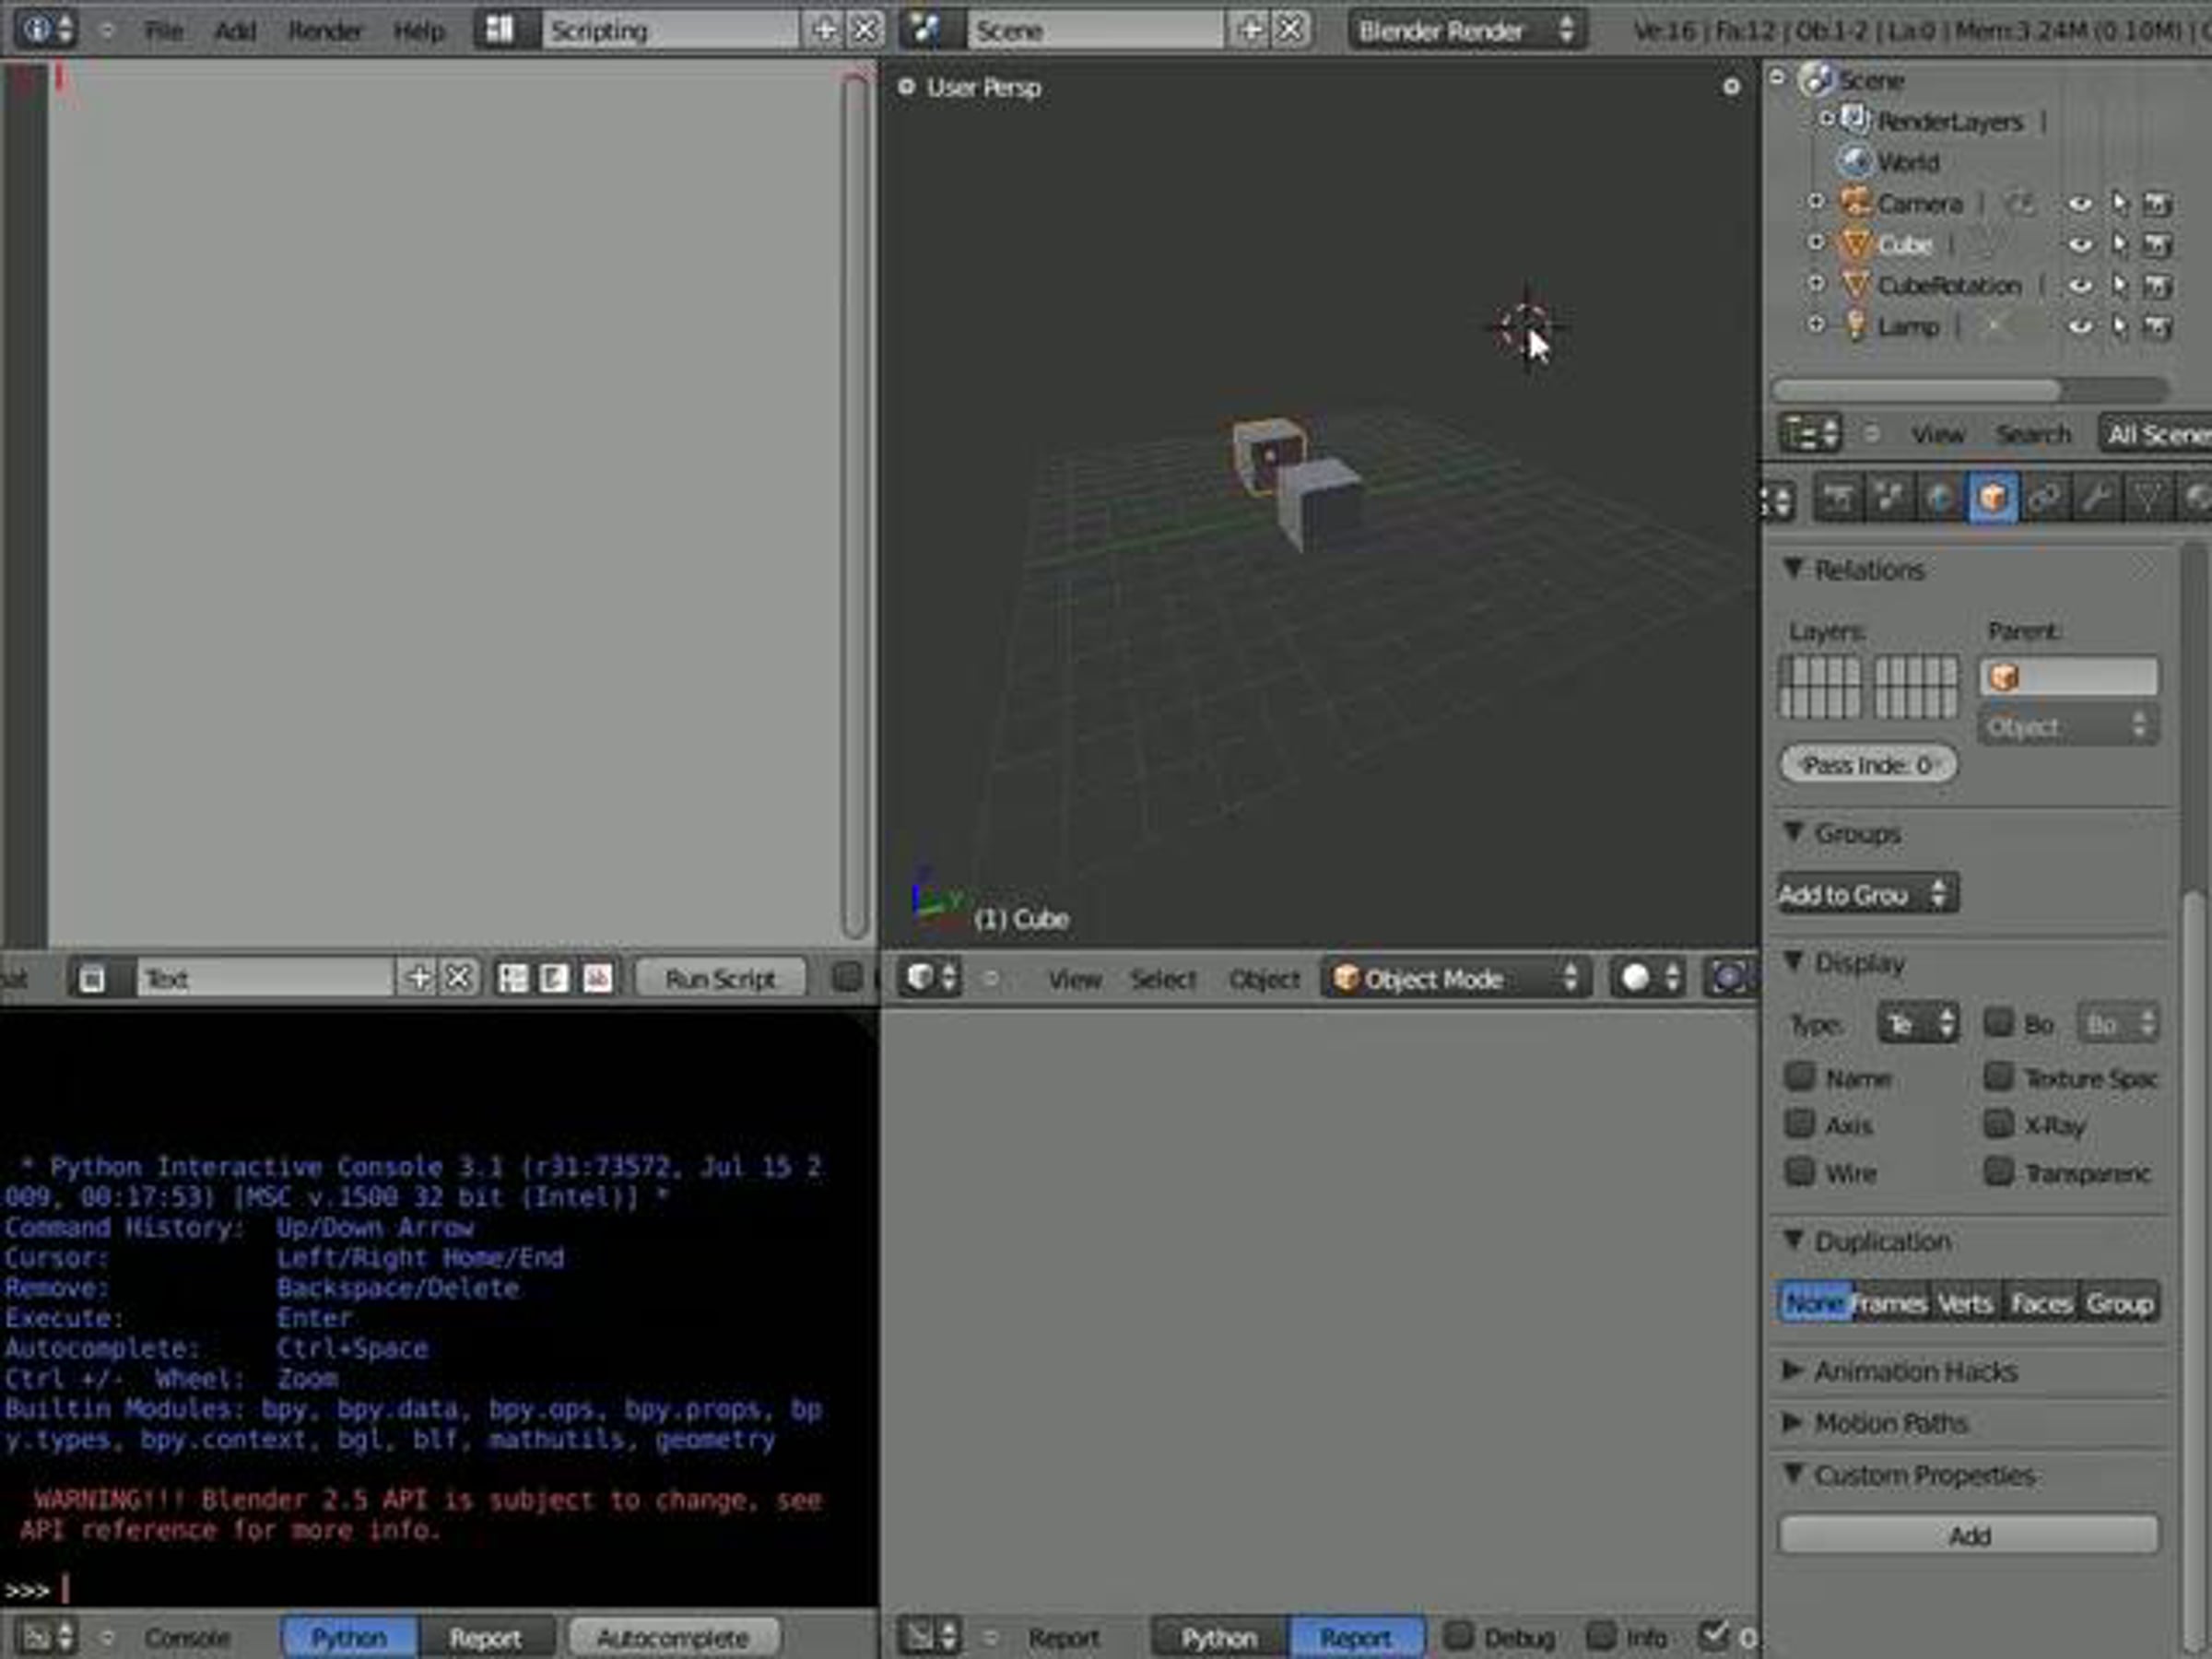Enable the Transparency checkbox
2212x1659 pixels.
(x=1998, y=1171)
